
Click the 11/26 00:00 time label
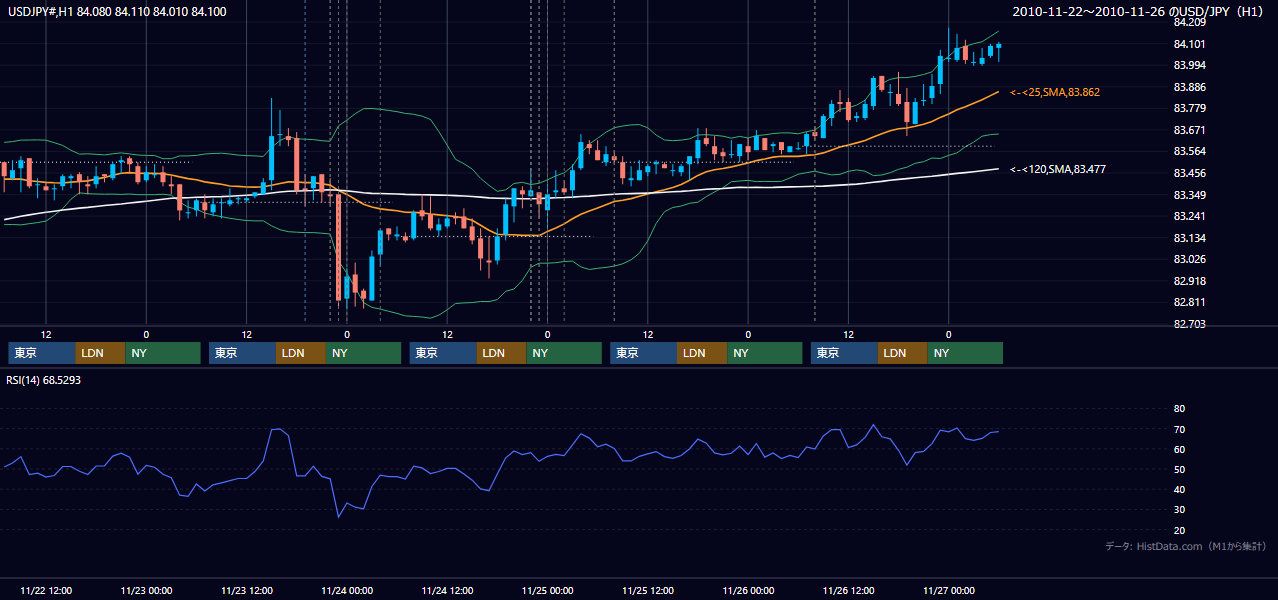pos(748,590)
